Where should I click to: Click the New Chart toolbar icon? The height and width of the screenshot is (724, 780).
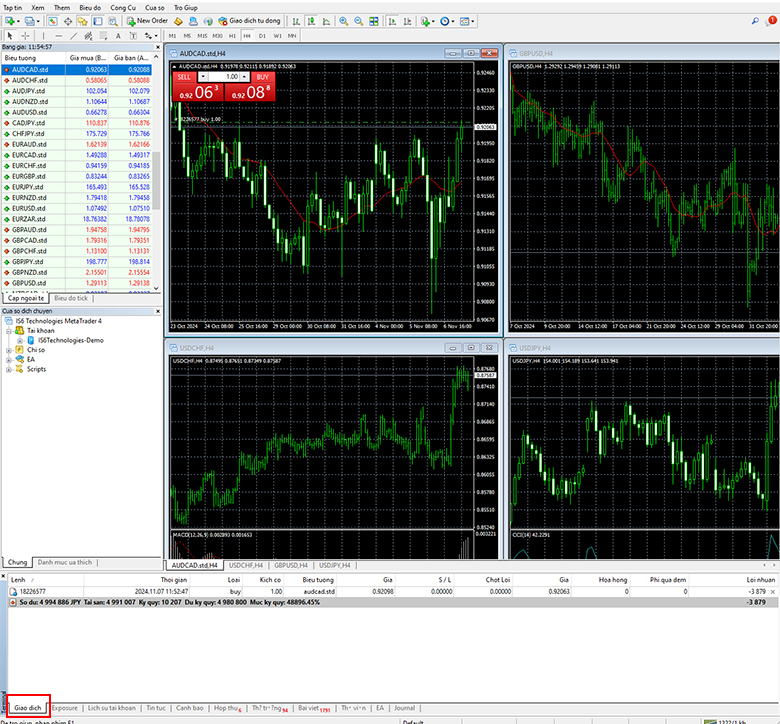[x=9, y=21]
